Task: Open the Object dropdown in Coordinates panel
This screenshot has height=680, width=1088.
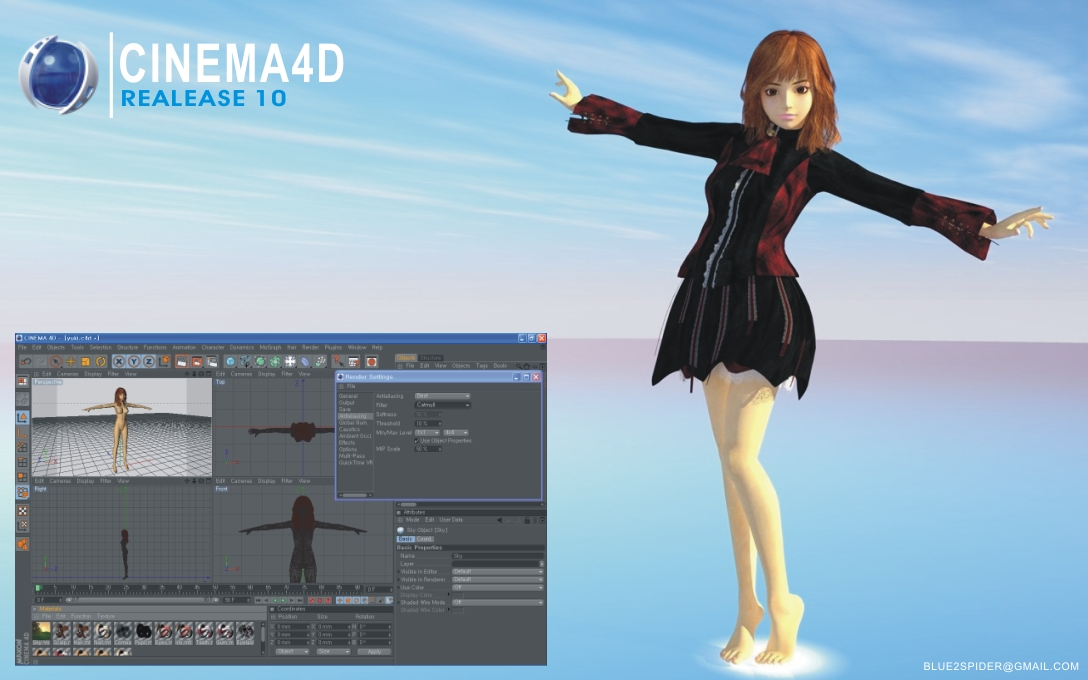Action: (x=291, y=652)
